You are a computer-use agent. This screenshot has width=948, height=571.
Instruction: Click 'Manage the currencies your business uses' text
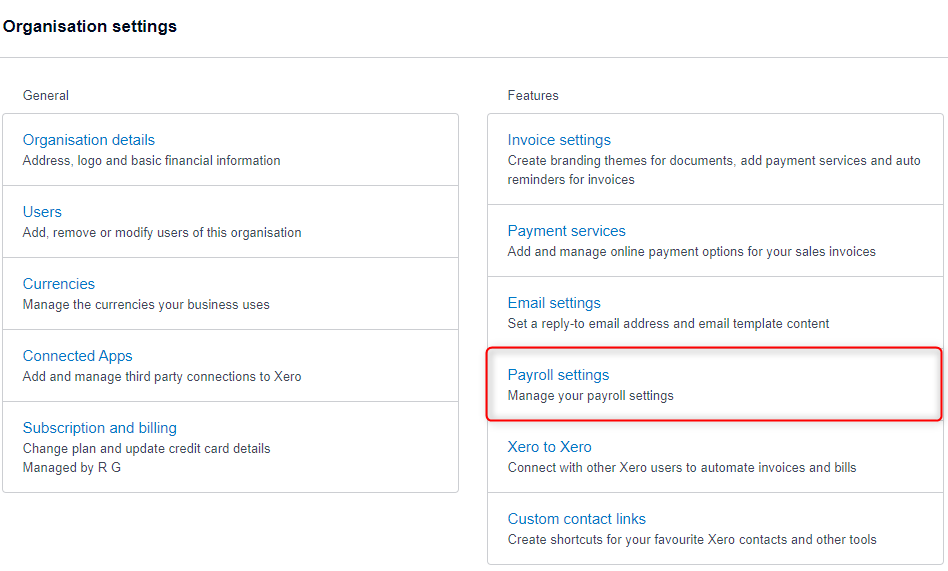click(146, 304)
